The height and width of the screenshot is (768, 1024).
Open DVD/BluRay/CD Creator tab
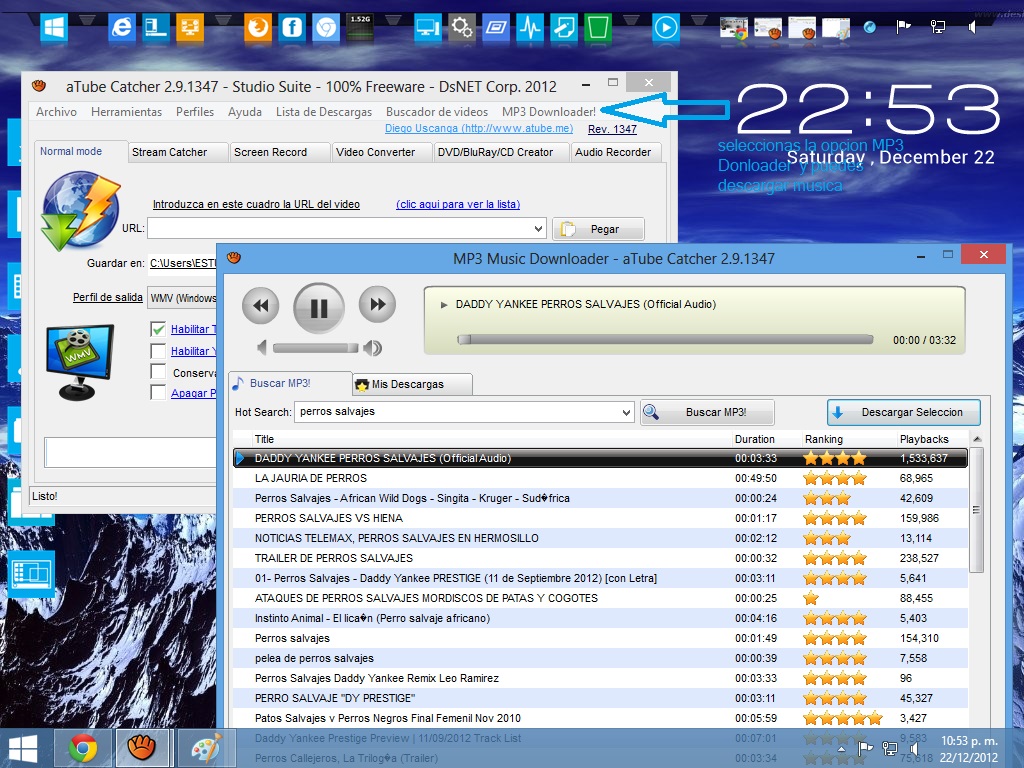pos(502,152)
